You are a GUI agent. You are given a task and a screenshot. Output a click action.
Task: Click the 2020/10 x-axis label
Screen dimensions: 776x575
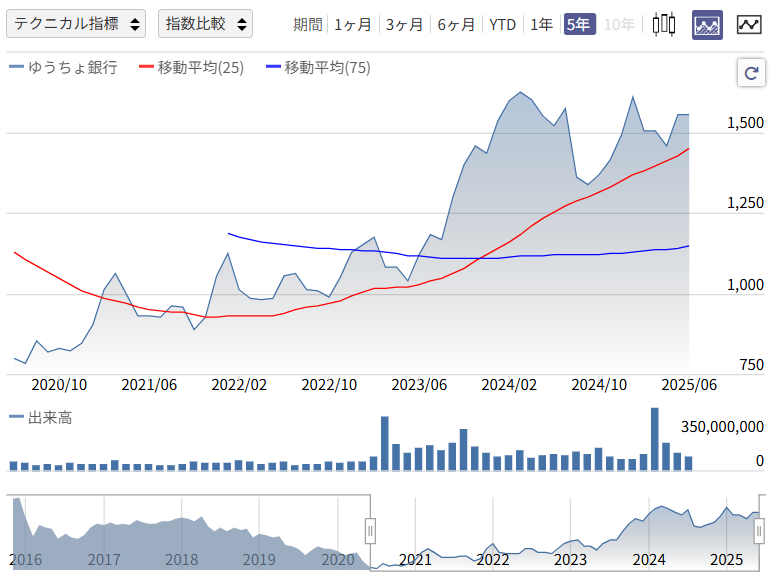[59, 384]
